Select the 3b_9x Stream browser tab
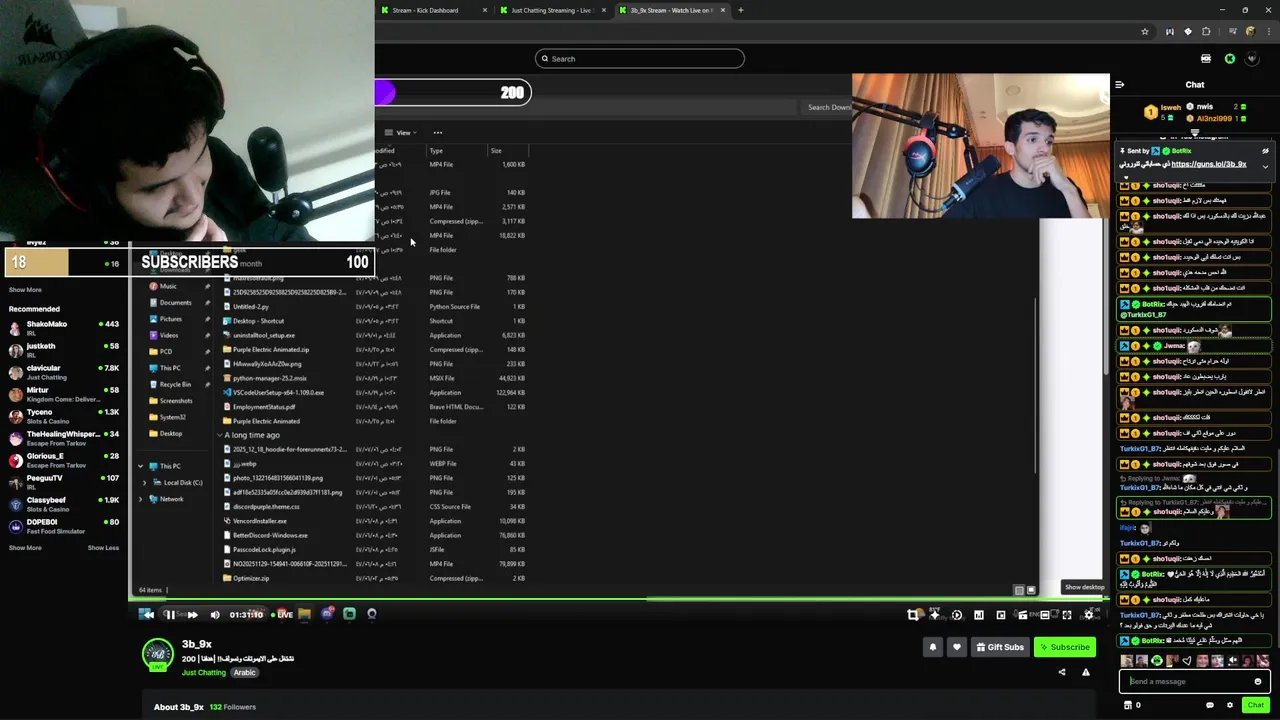 (670, 10)
